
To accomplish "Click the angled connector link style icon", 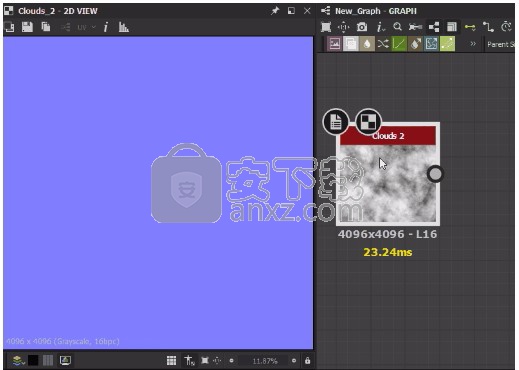I will tap(488, 27).
